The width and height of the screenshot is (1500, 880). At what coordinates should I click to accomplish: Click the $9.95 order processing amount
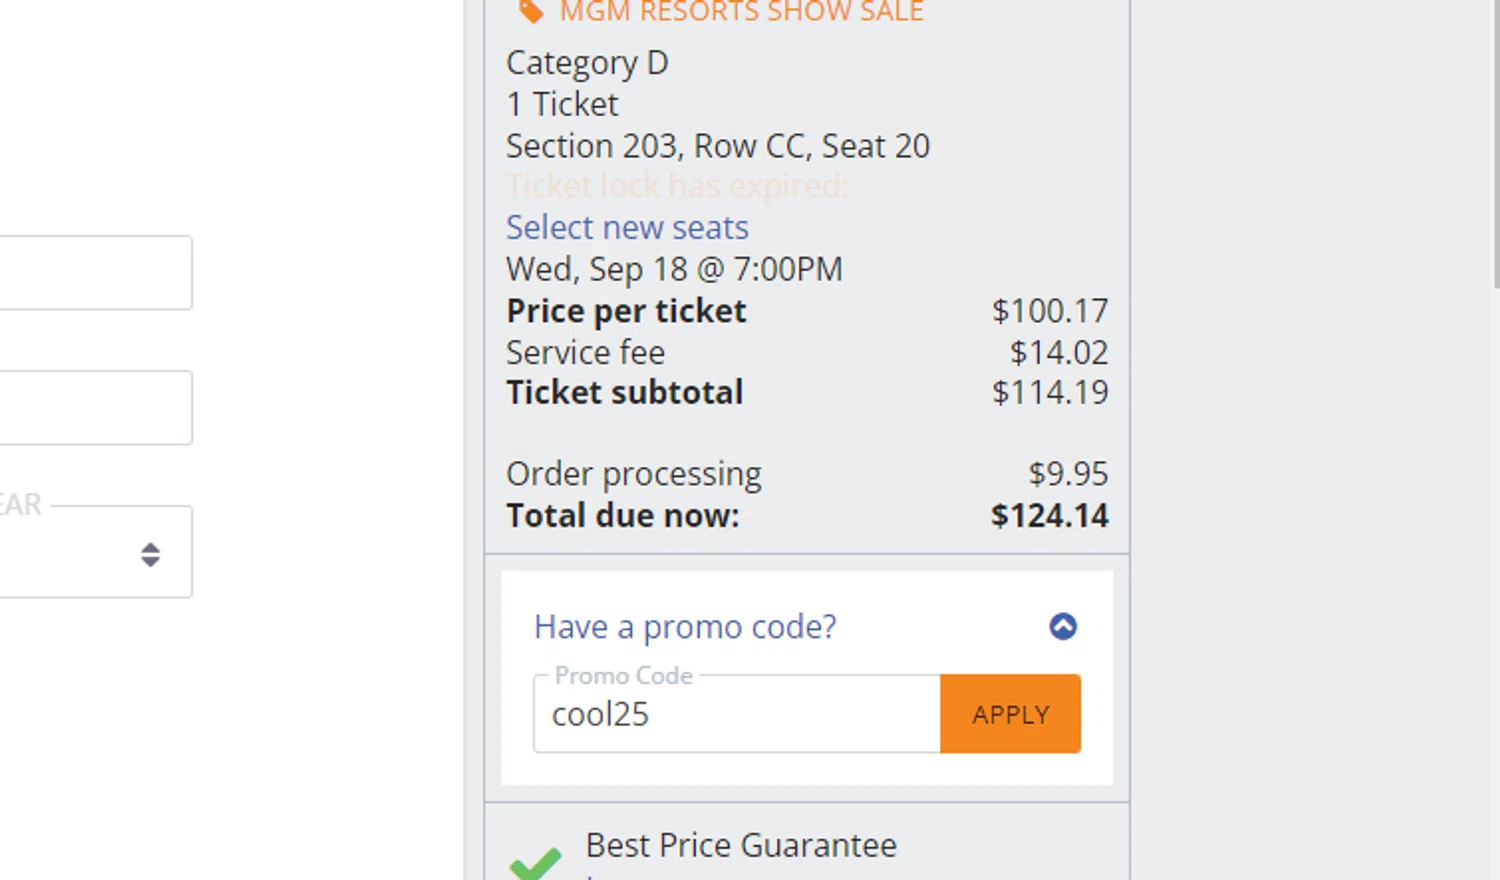coord(1068,474)
